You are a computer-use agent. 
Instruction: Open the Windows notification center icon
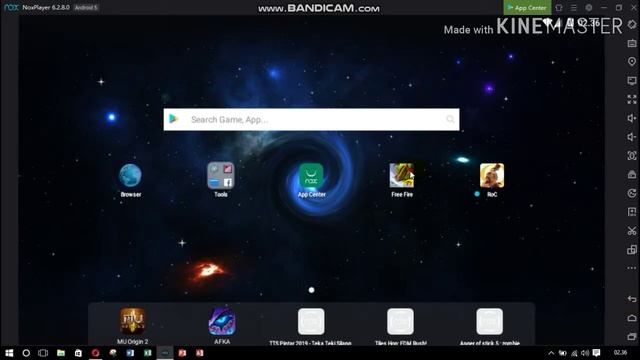(x=597, y=353)
